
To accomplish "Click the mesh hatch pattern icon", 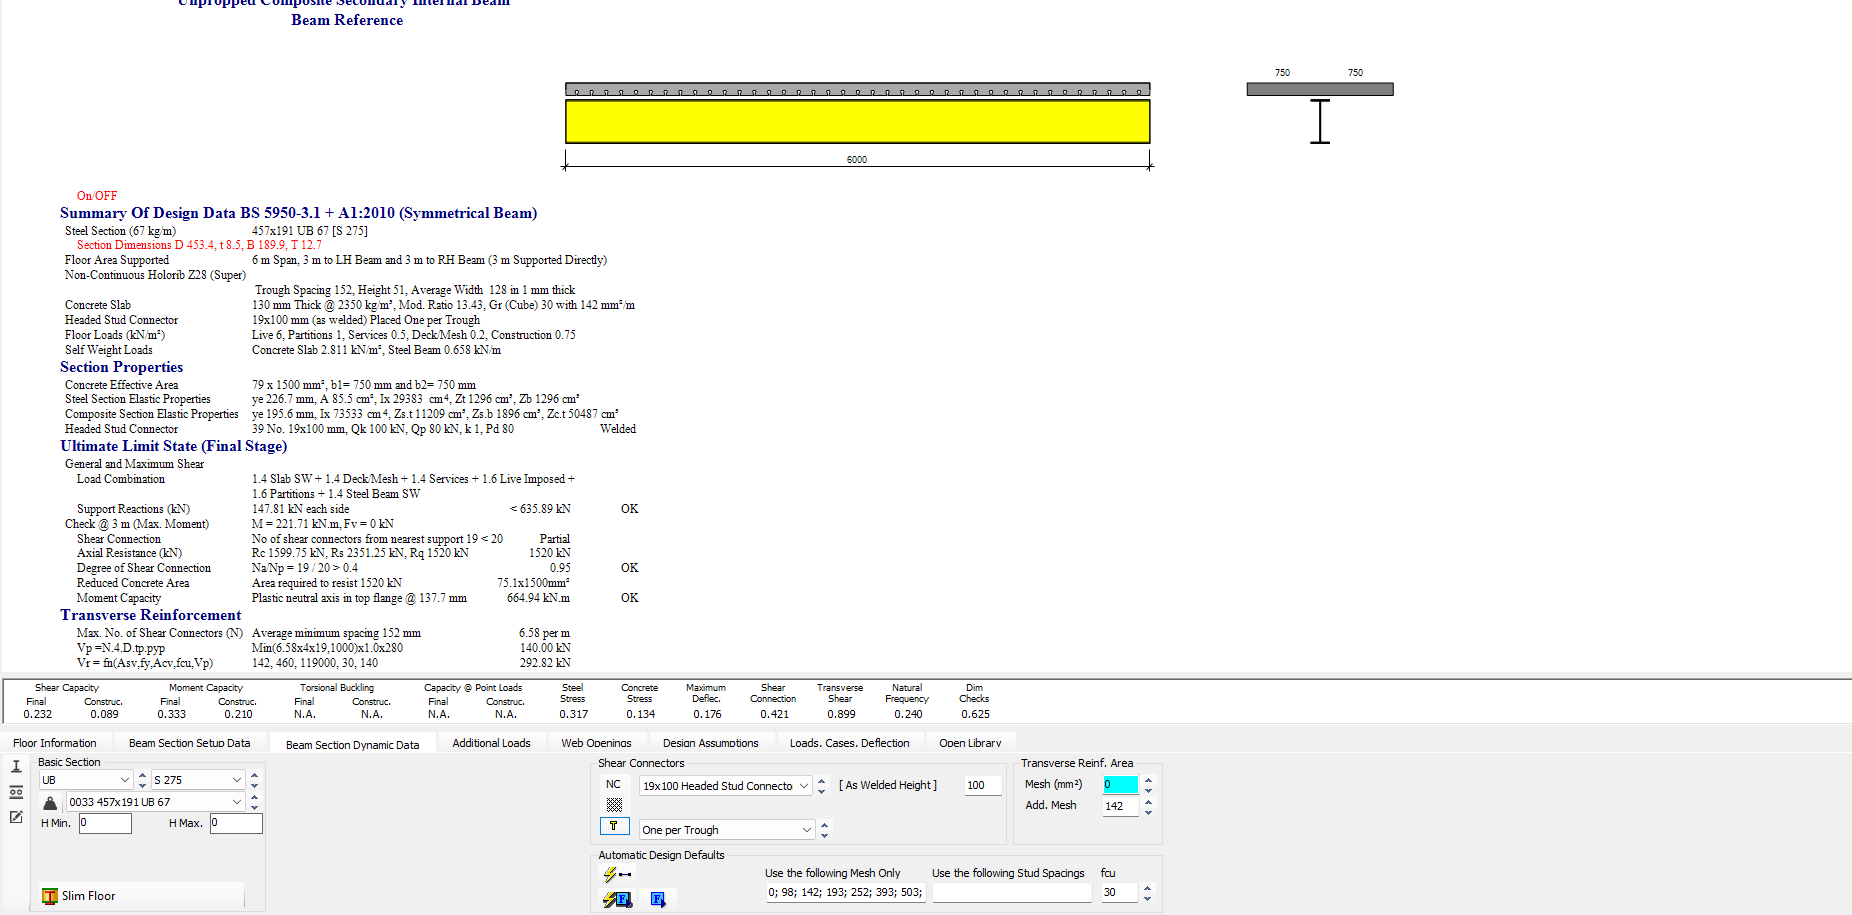I will click(614, 805).
